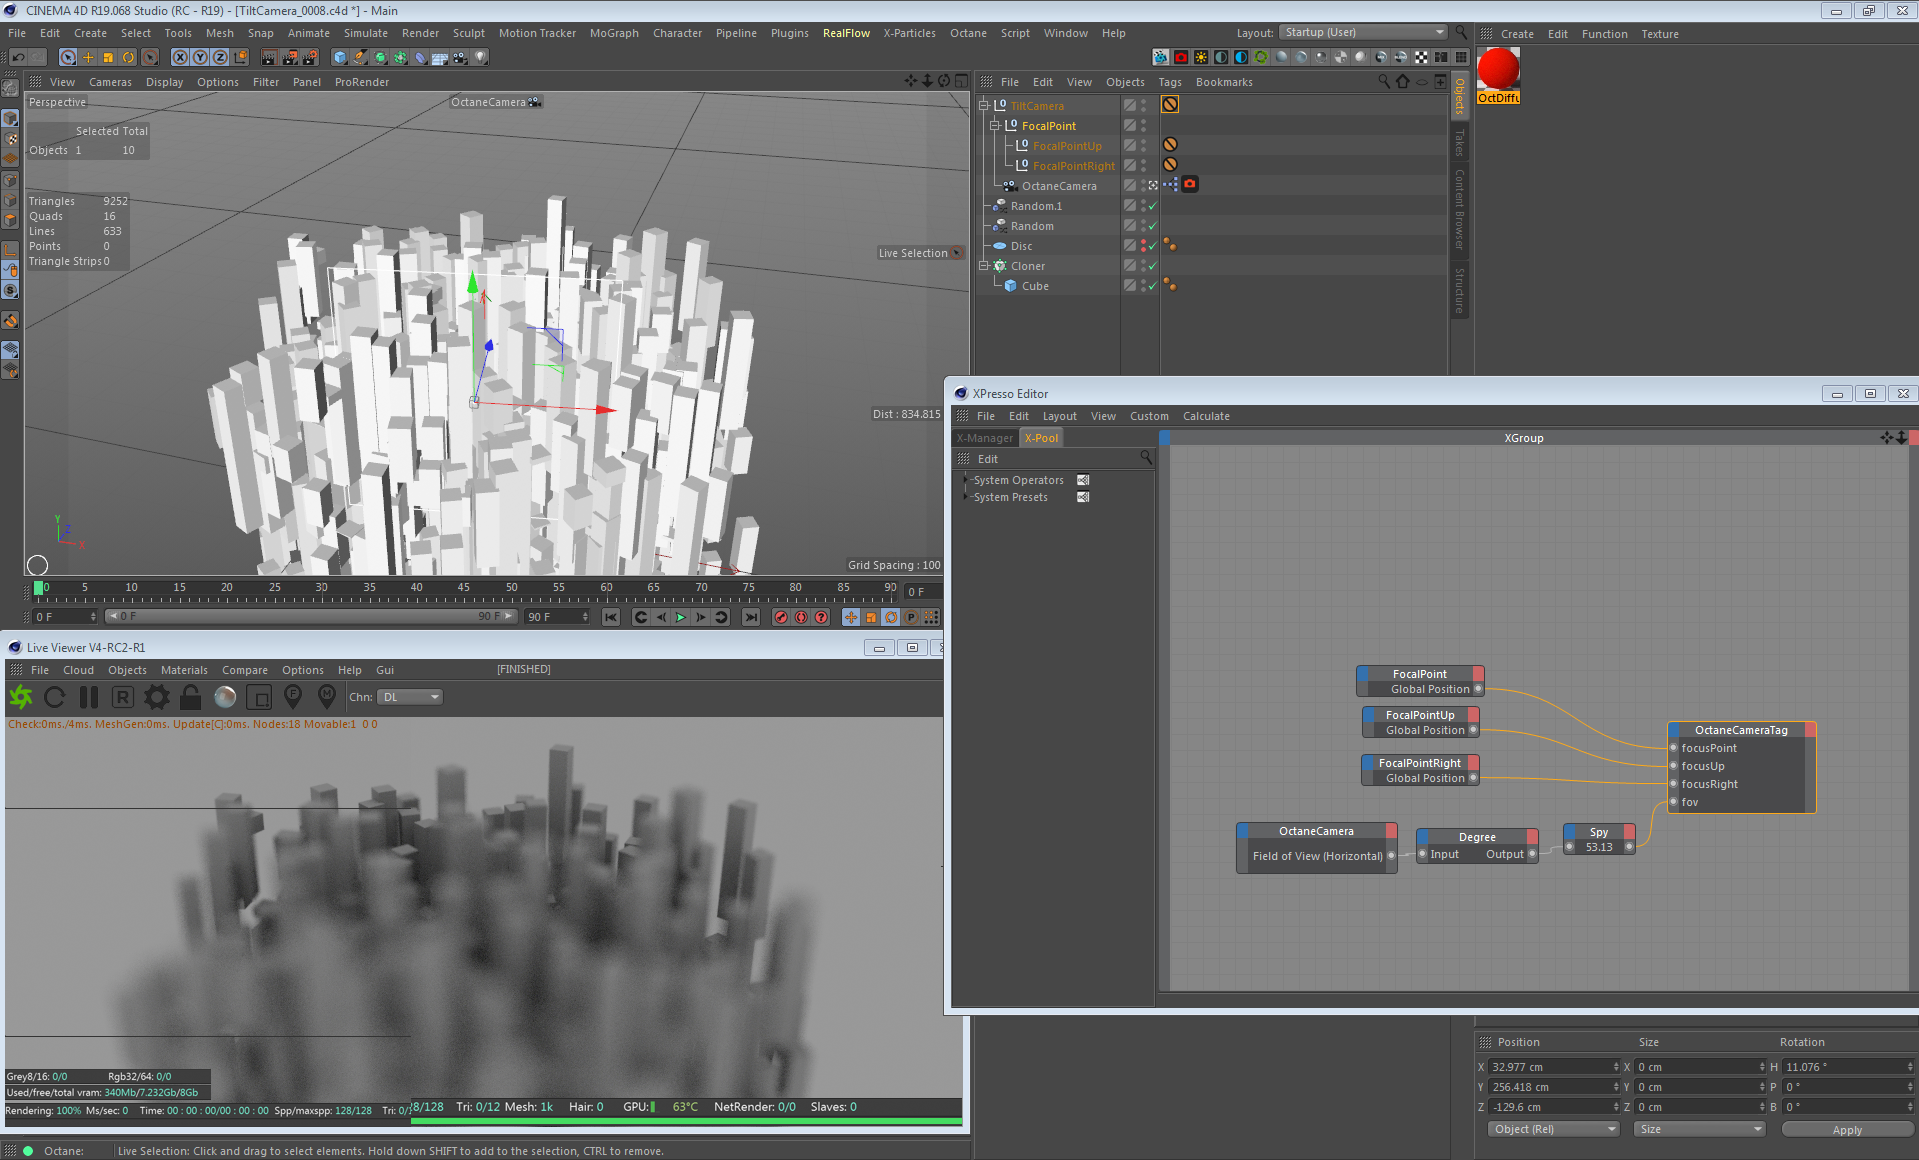Toggle enable checkmark for Cube
The image size is (1919, 1160).
click(x=1153, y=286)
